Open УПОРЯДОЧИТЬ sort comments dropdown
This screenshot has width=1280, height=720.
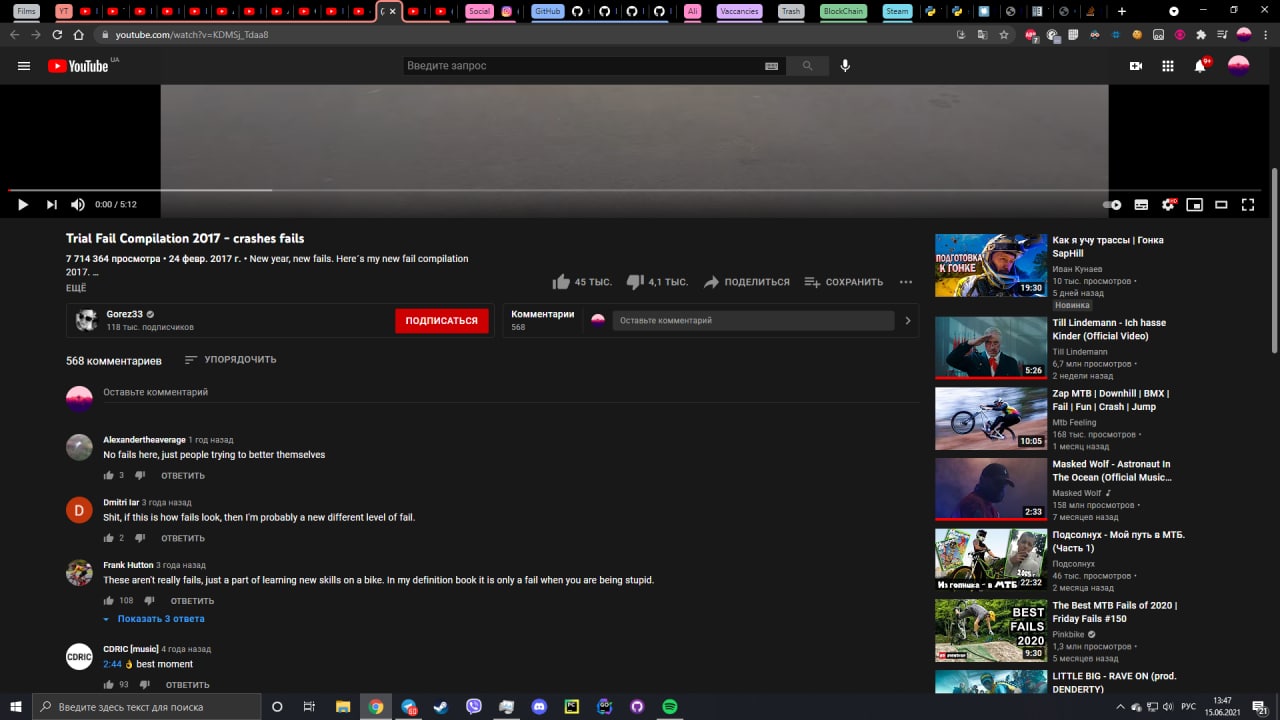click(230, 360)
